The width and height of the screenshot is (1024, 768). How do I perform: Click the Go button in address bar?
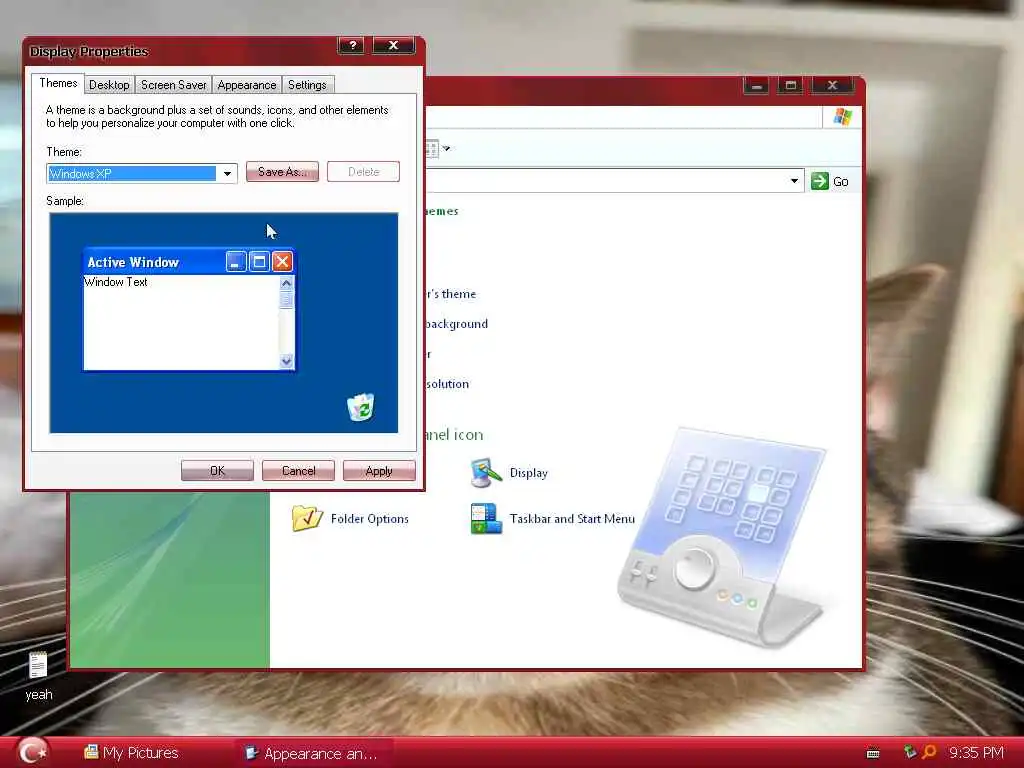[x=830, y=182]
